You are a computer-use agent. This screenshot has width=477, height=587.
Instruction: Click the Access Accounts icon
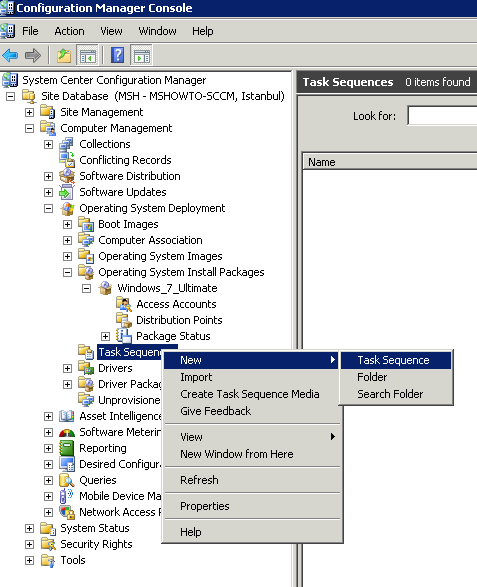point(124,304)
